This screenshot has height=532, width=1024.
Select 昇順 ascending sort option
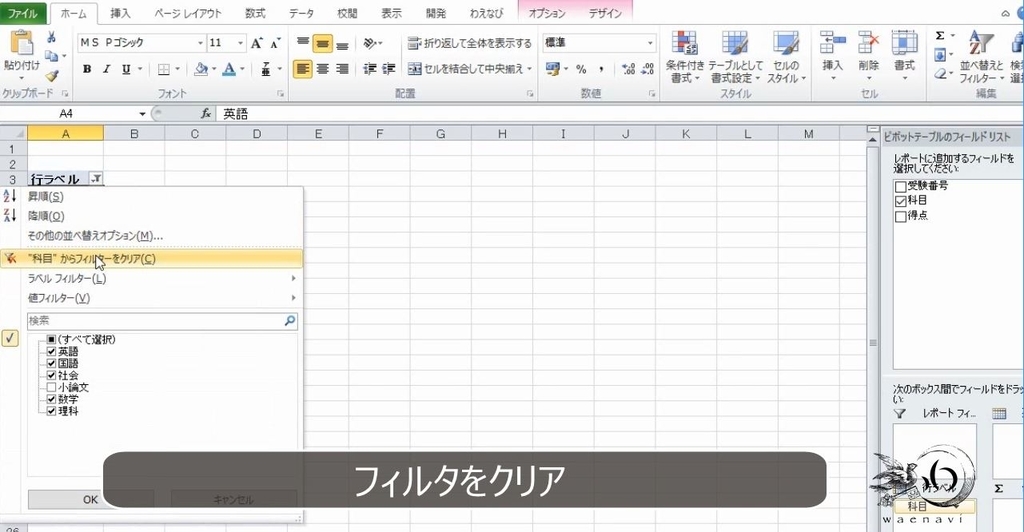pos(152,196)
